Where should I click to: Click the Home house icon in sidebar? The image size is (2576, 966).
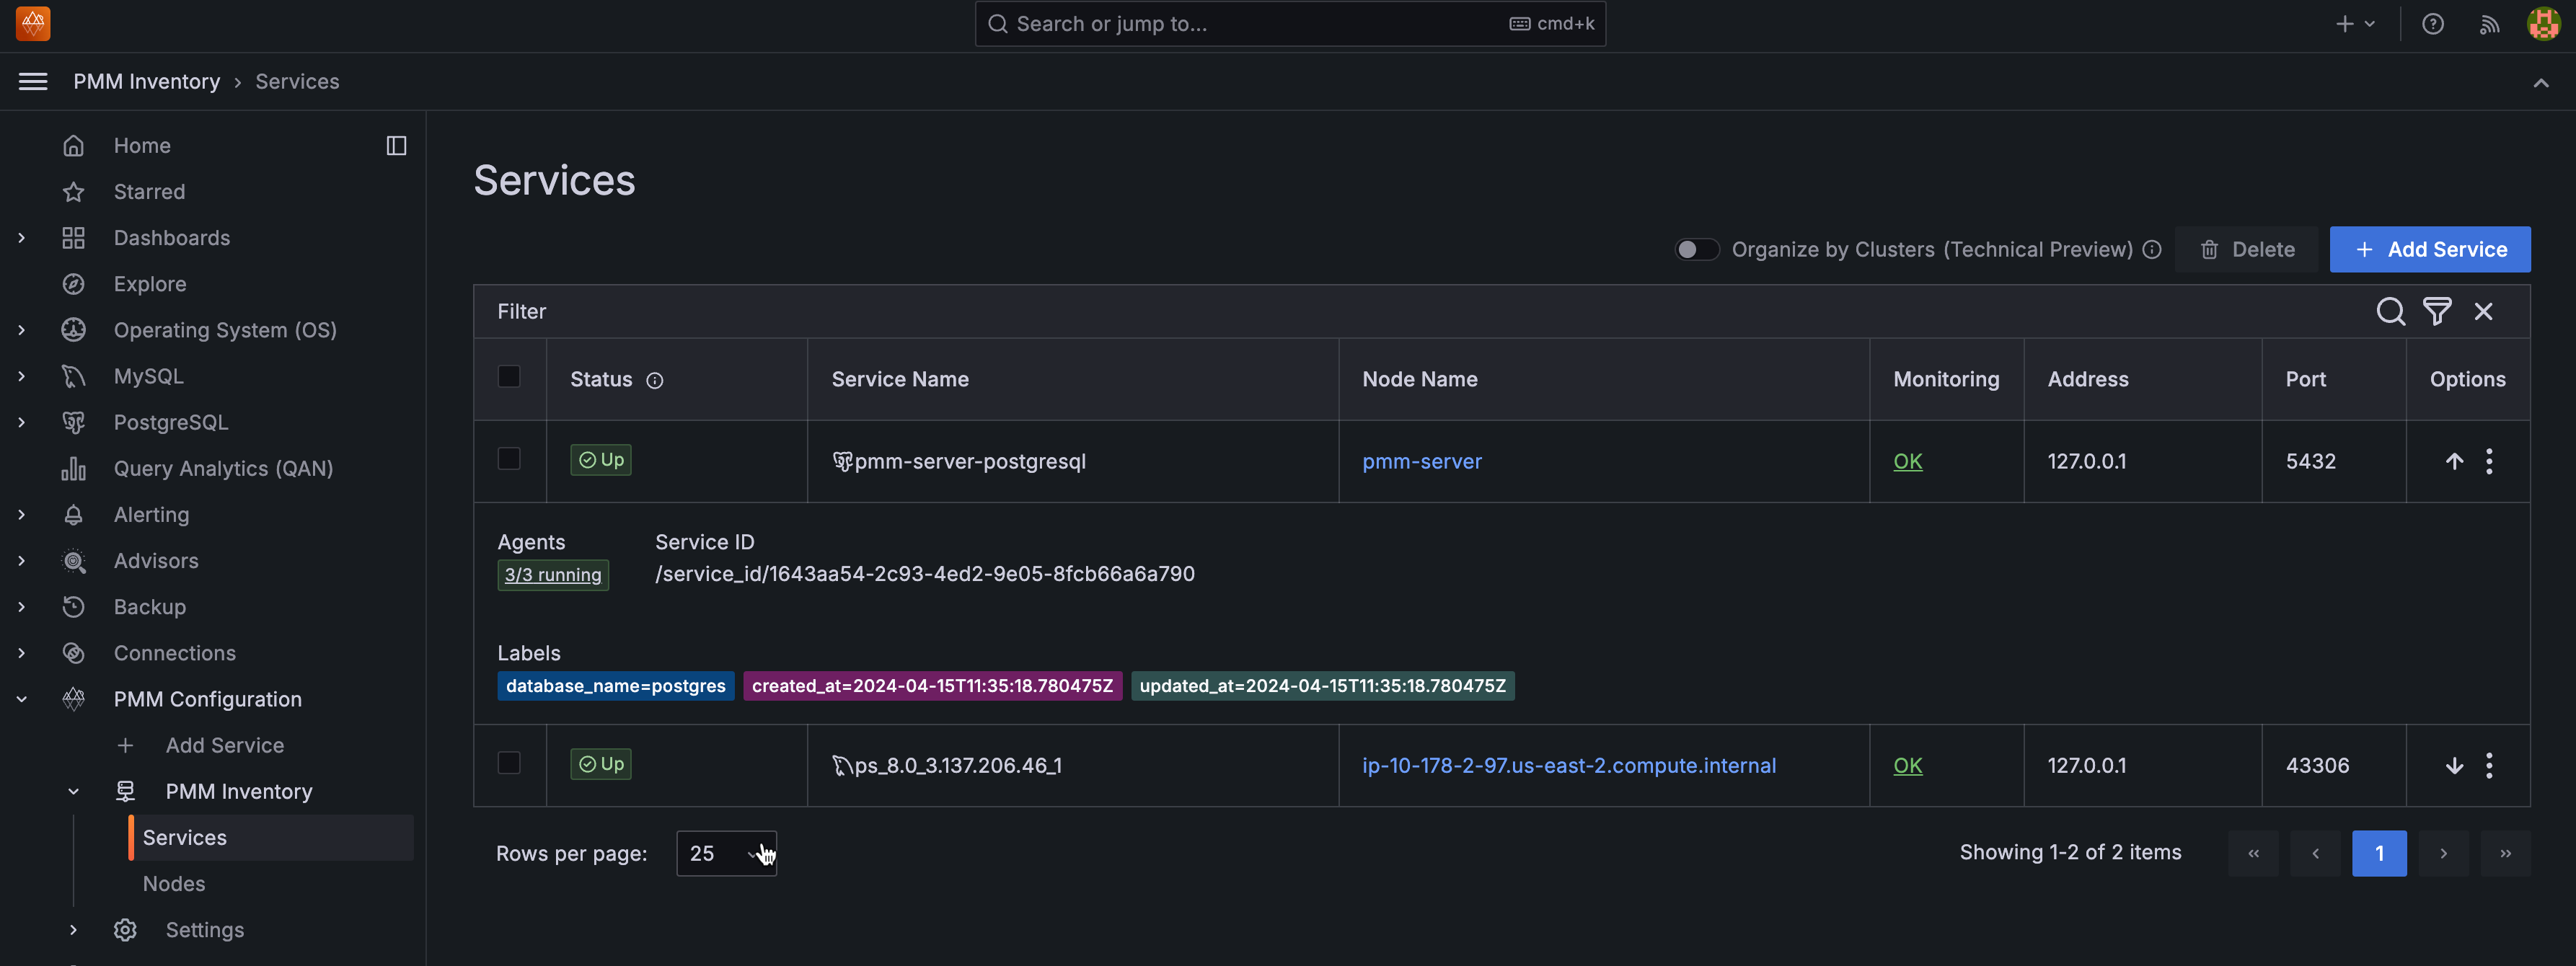[73, 145]
